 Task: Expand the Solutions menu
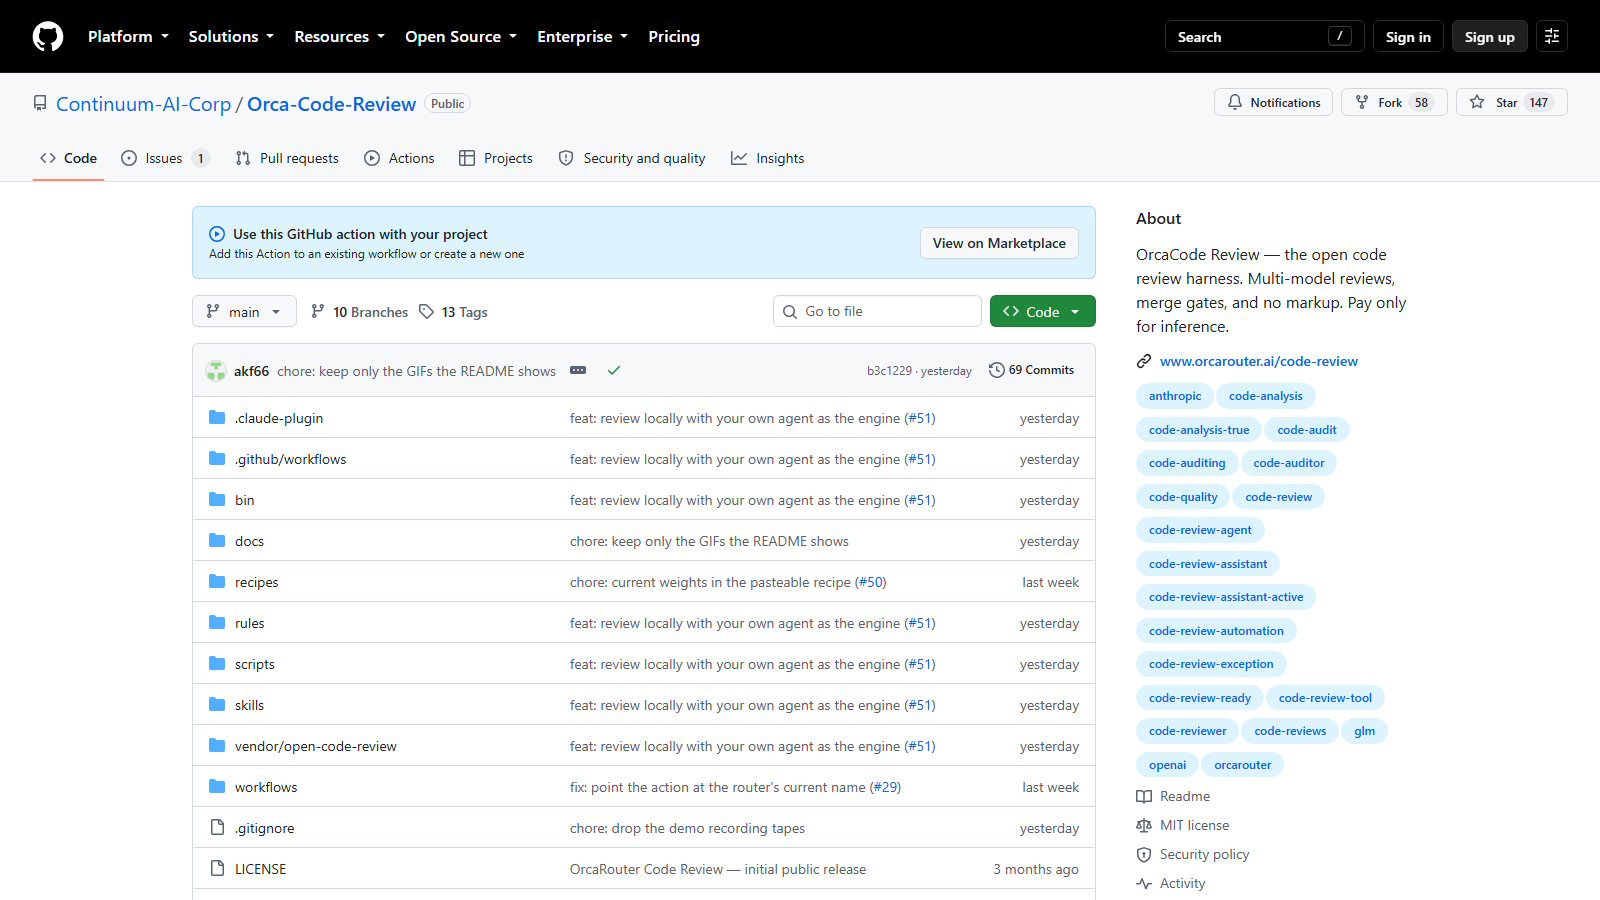[x=231, y=37]
